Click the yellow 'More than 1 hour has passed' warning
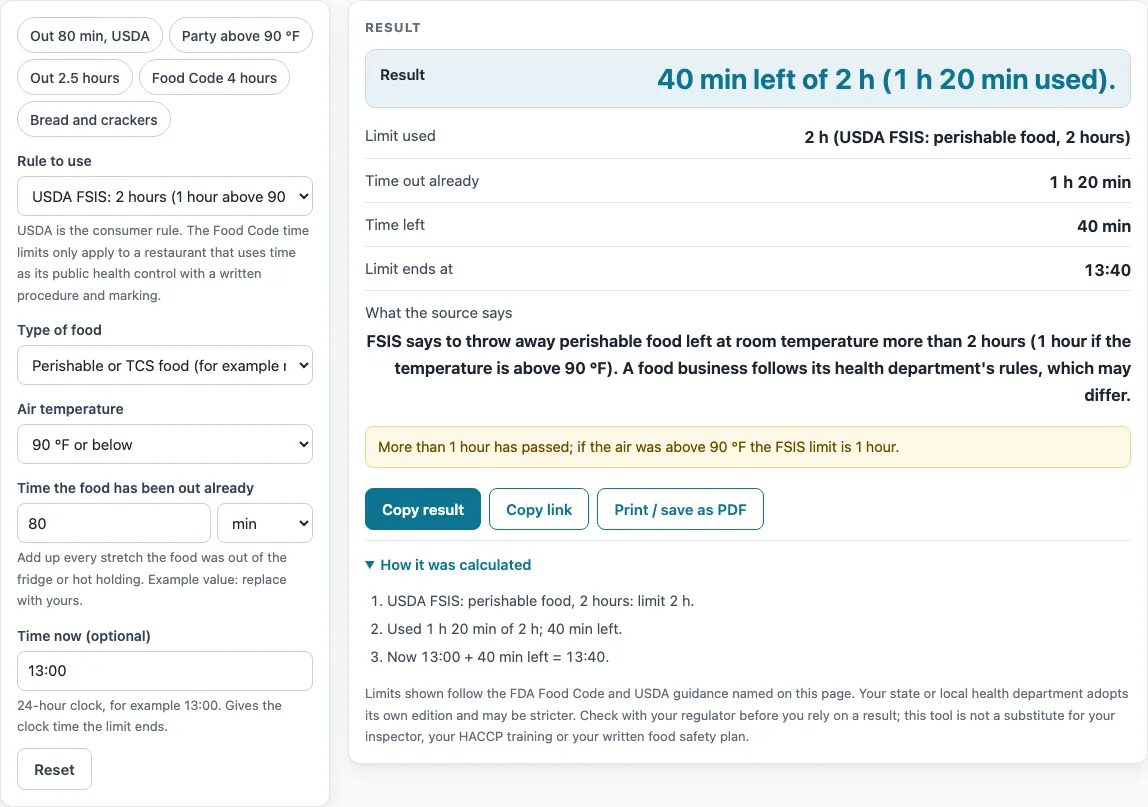This screenshot has width=1148, height=807. click(748, 447)
